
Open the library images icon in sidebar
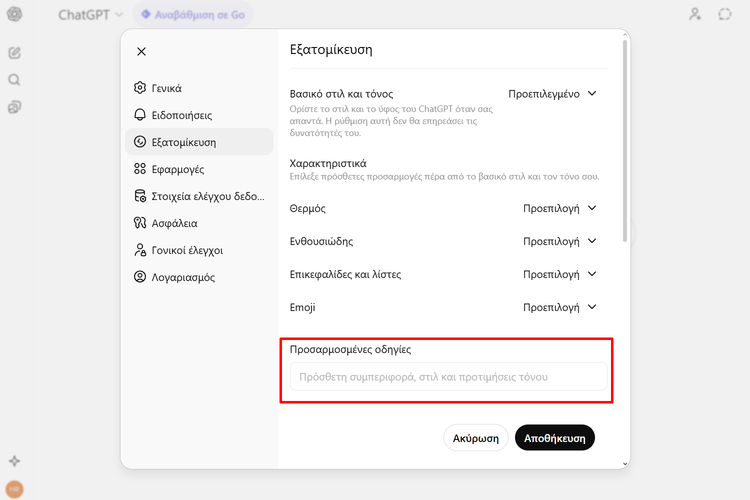point(14,107)
